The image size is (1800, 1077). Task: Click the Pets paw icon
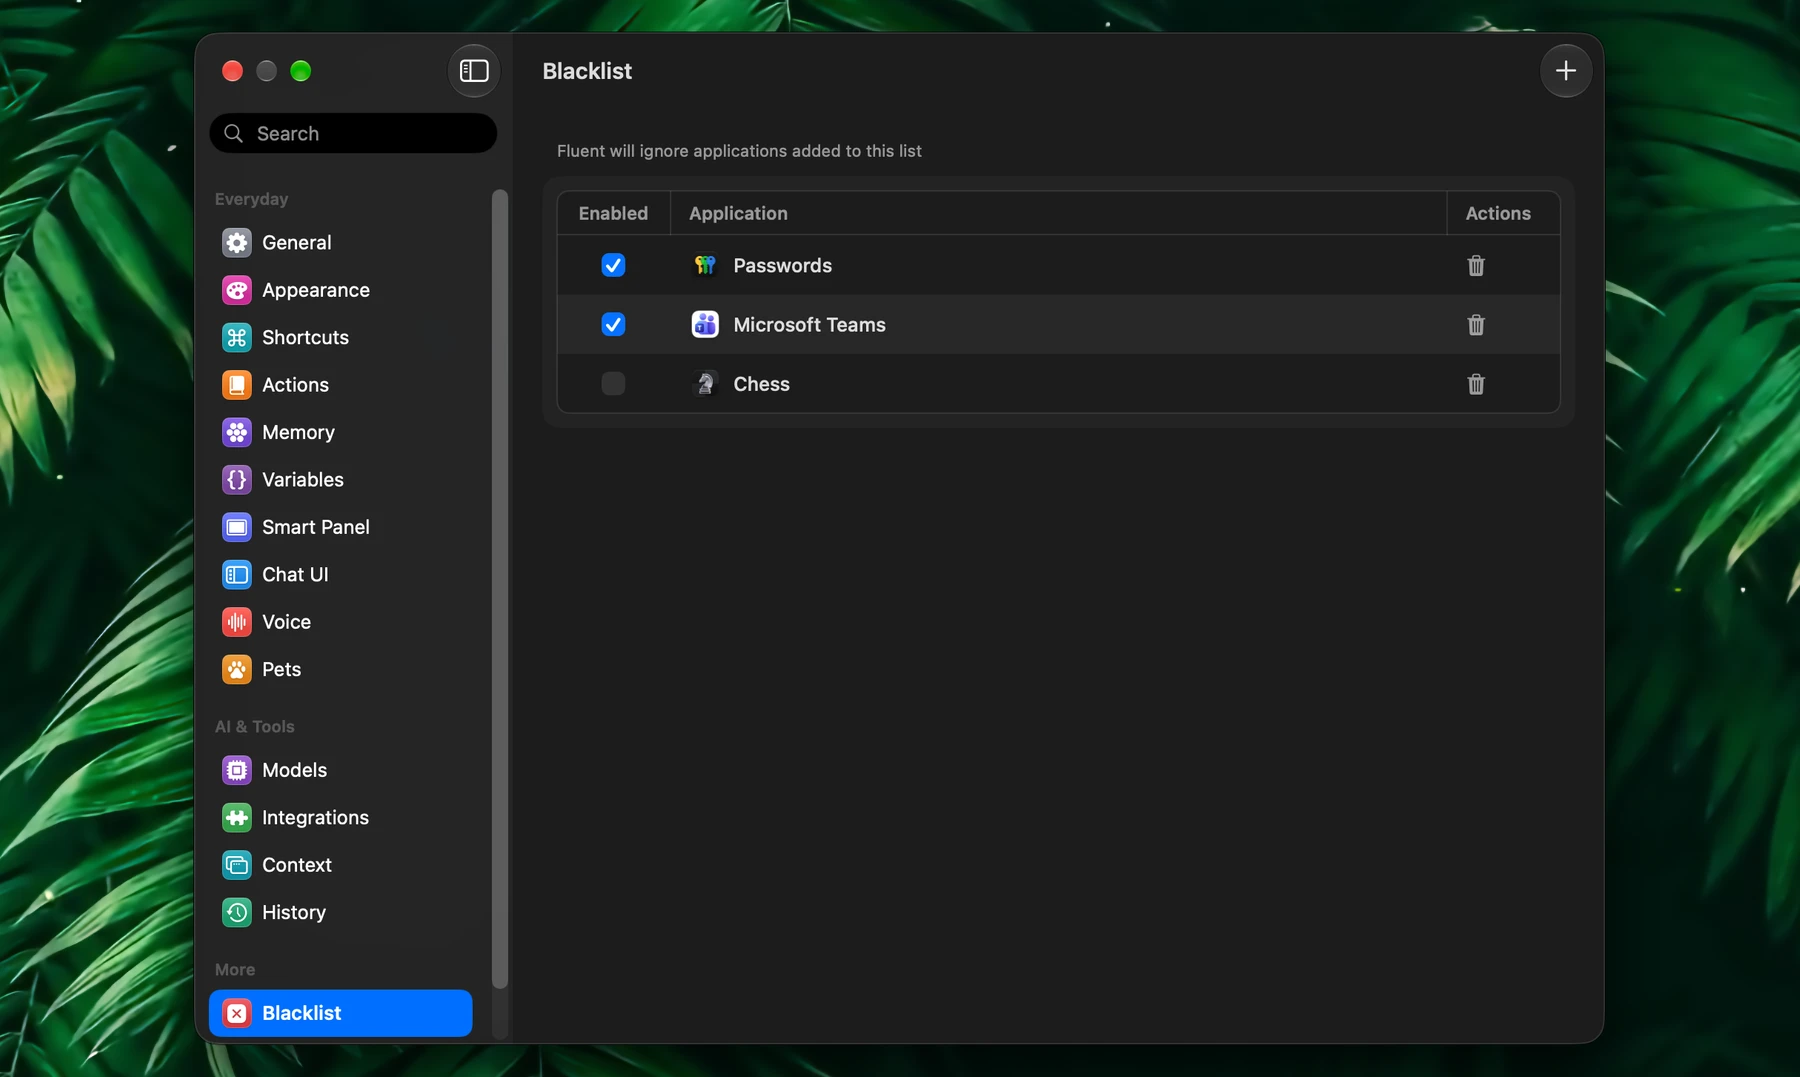click(237, 669)
